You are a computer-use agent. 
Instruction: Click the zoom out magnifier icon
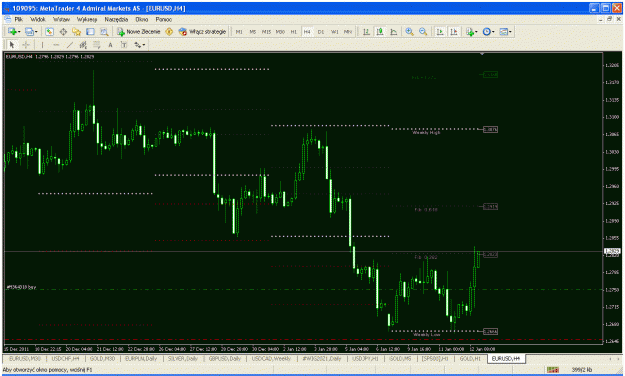(423, 31)
